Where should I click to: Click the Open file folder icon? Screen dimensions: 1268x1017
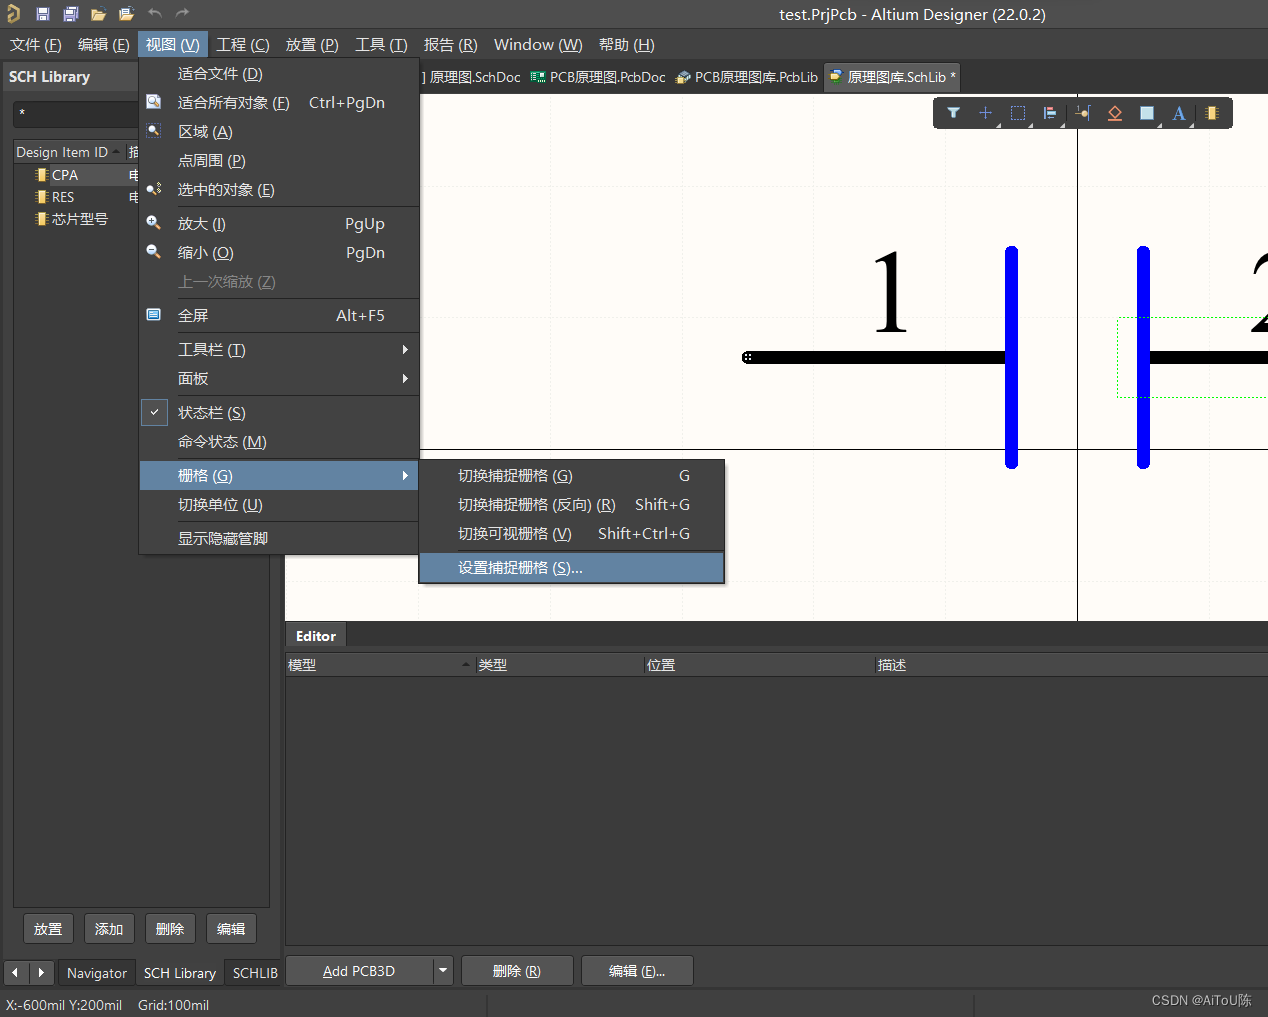click(98, 14)
